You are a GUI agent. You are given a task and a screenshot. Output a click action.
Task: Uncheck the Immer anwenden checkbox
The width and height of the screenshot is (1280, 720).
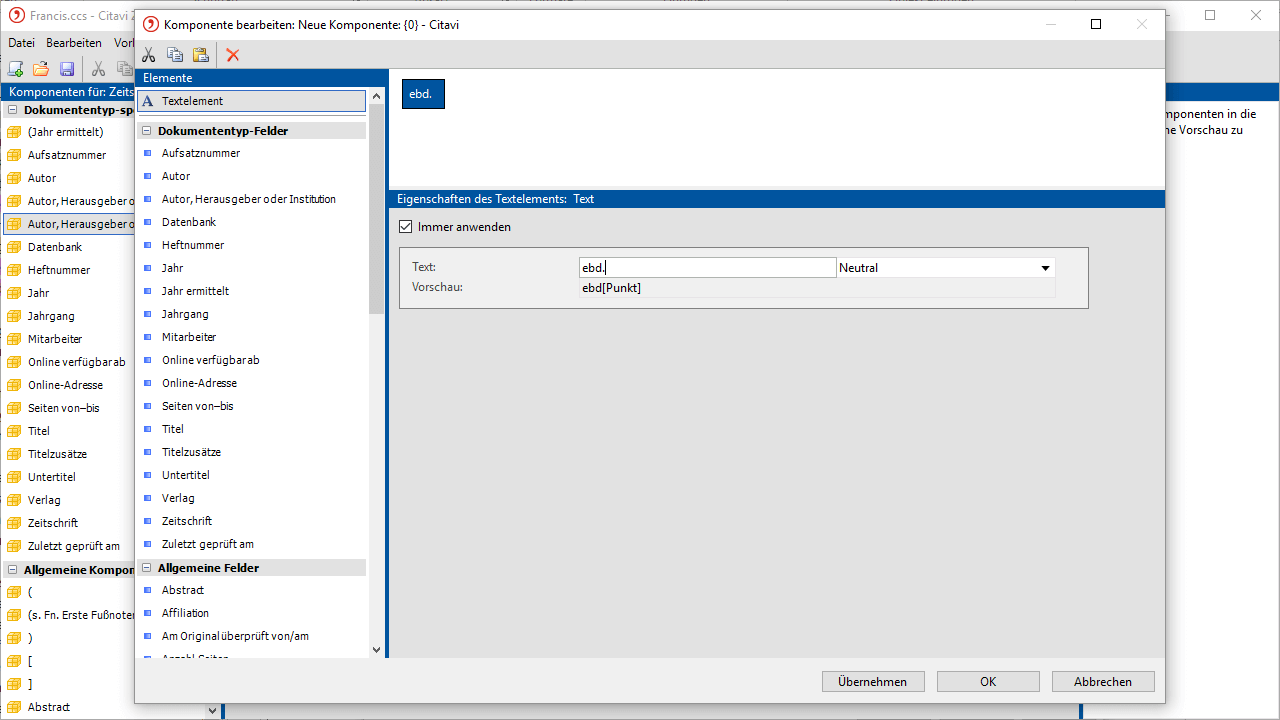pos(406,227)
